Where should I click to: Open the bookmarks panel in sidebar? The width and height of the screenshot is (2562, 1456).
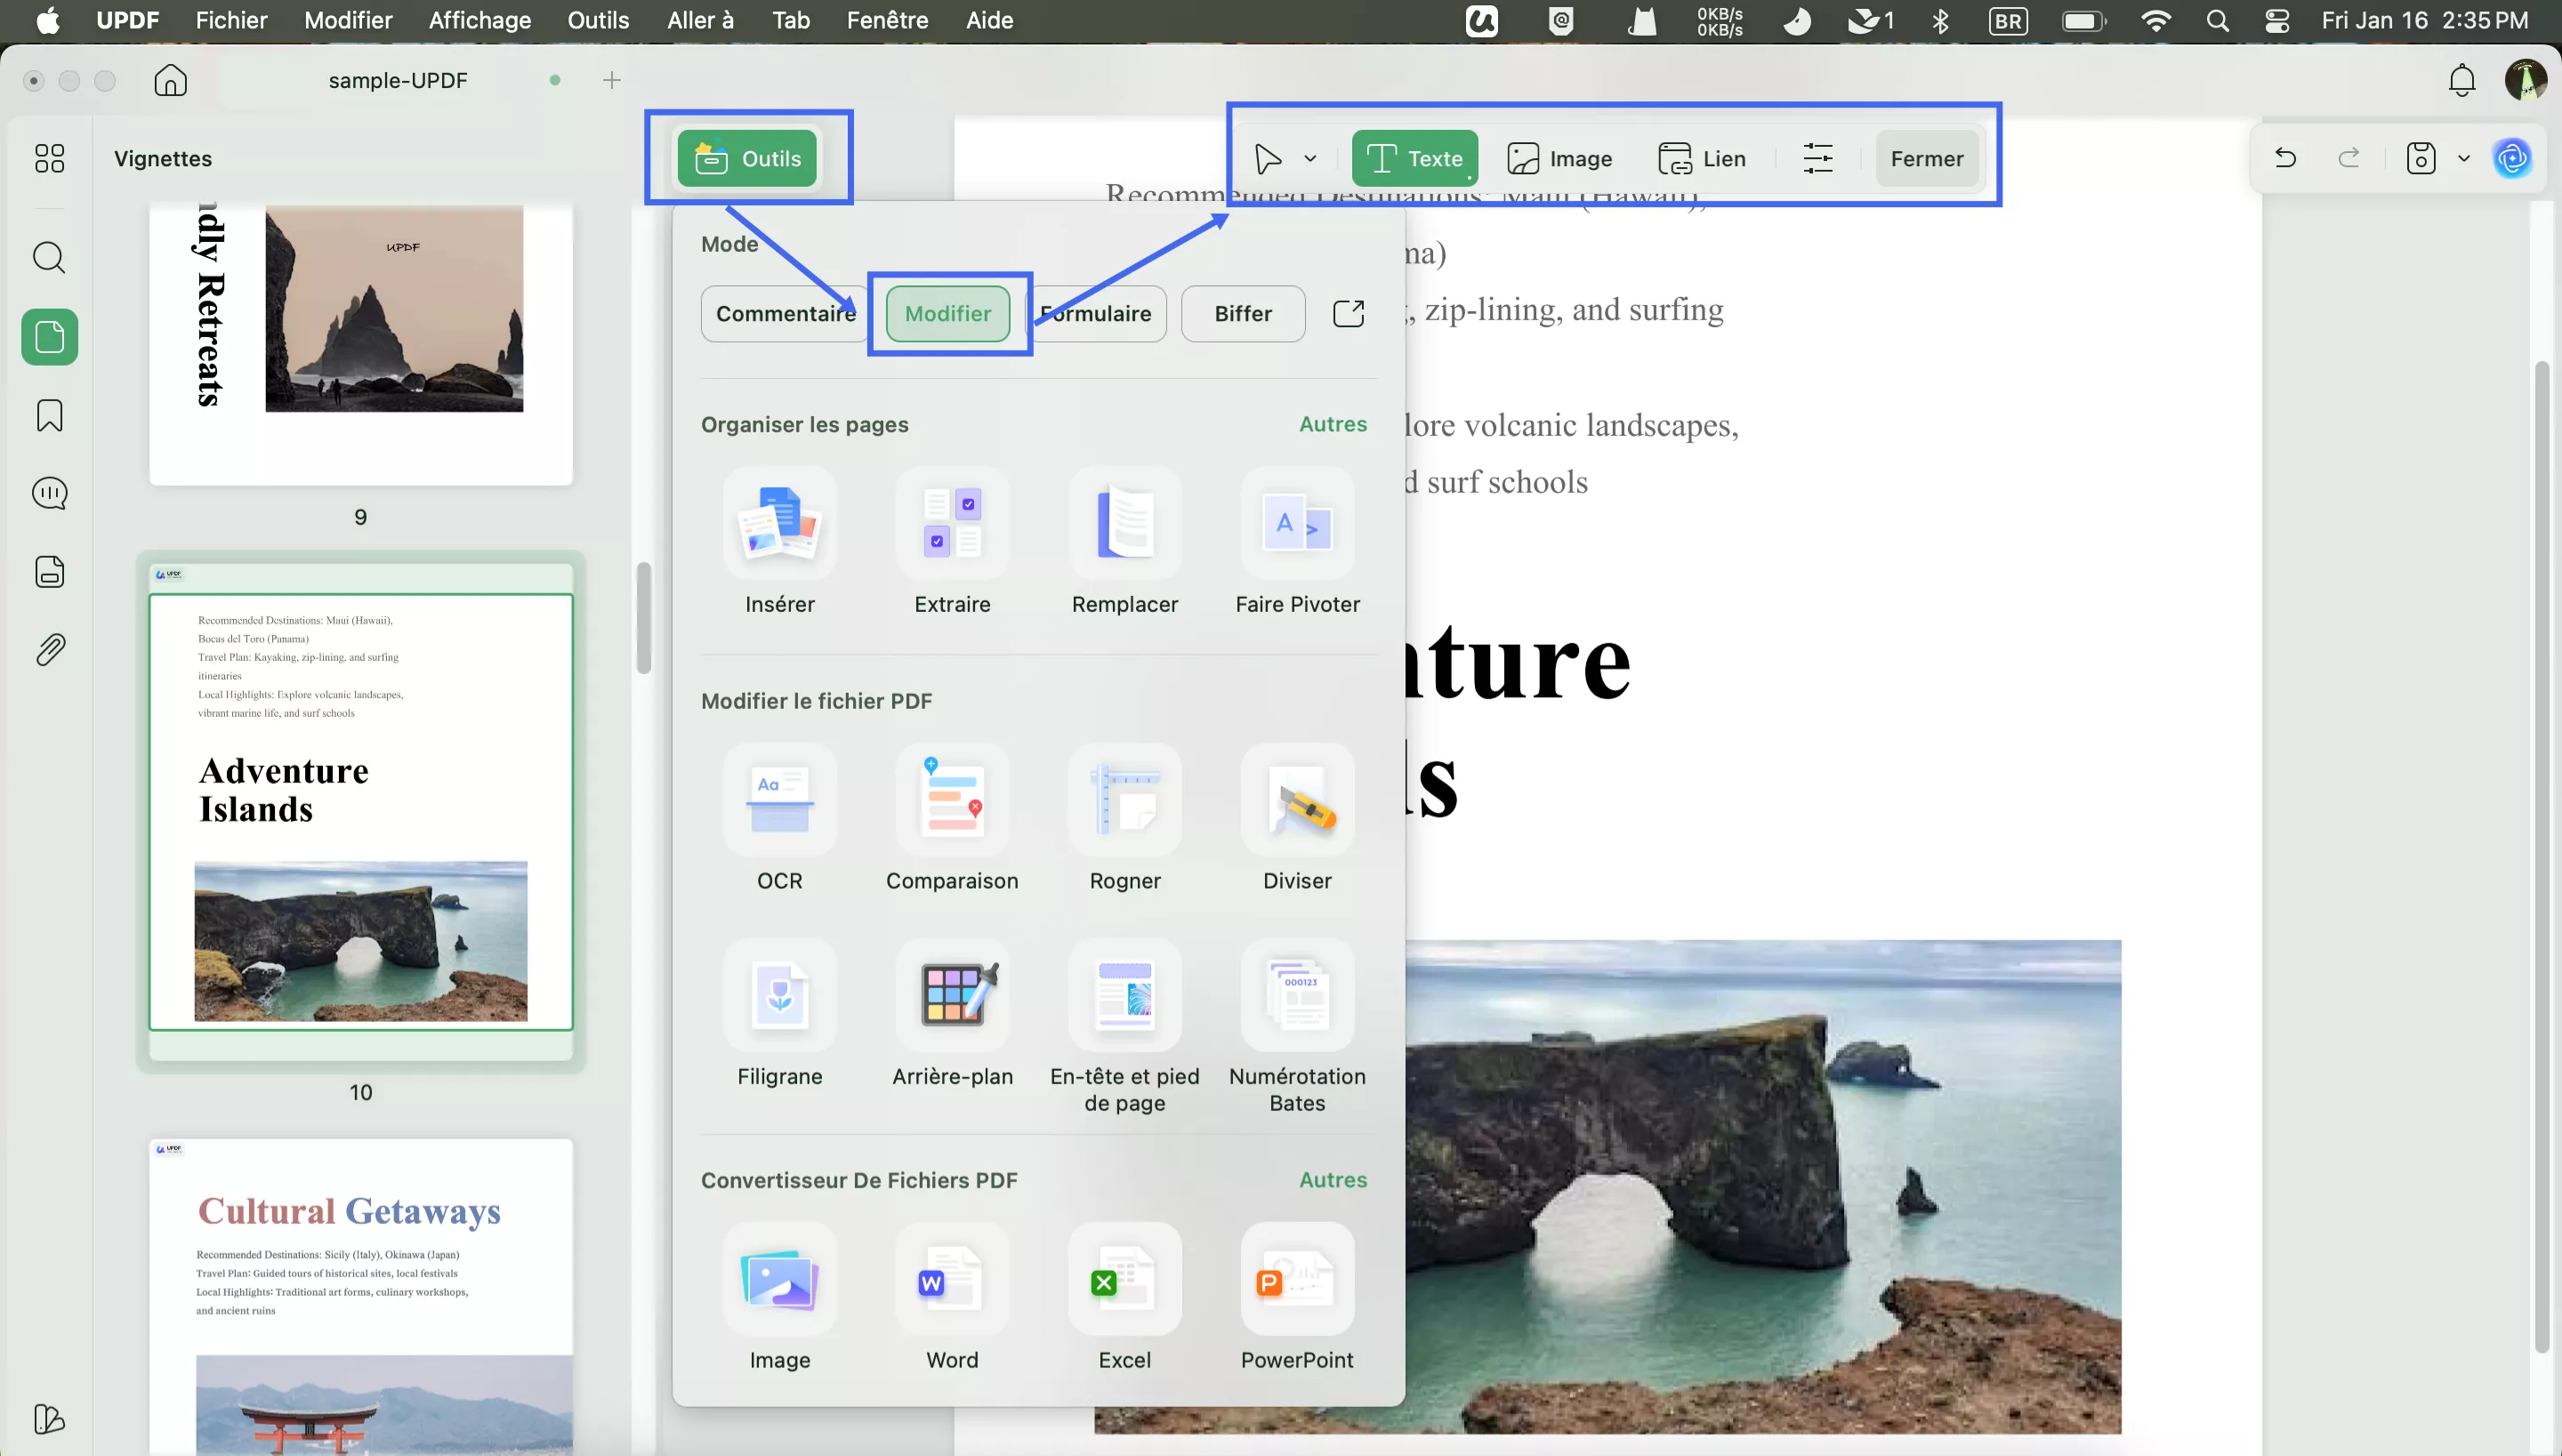[49, 415]
